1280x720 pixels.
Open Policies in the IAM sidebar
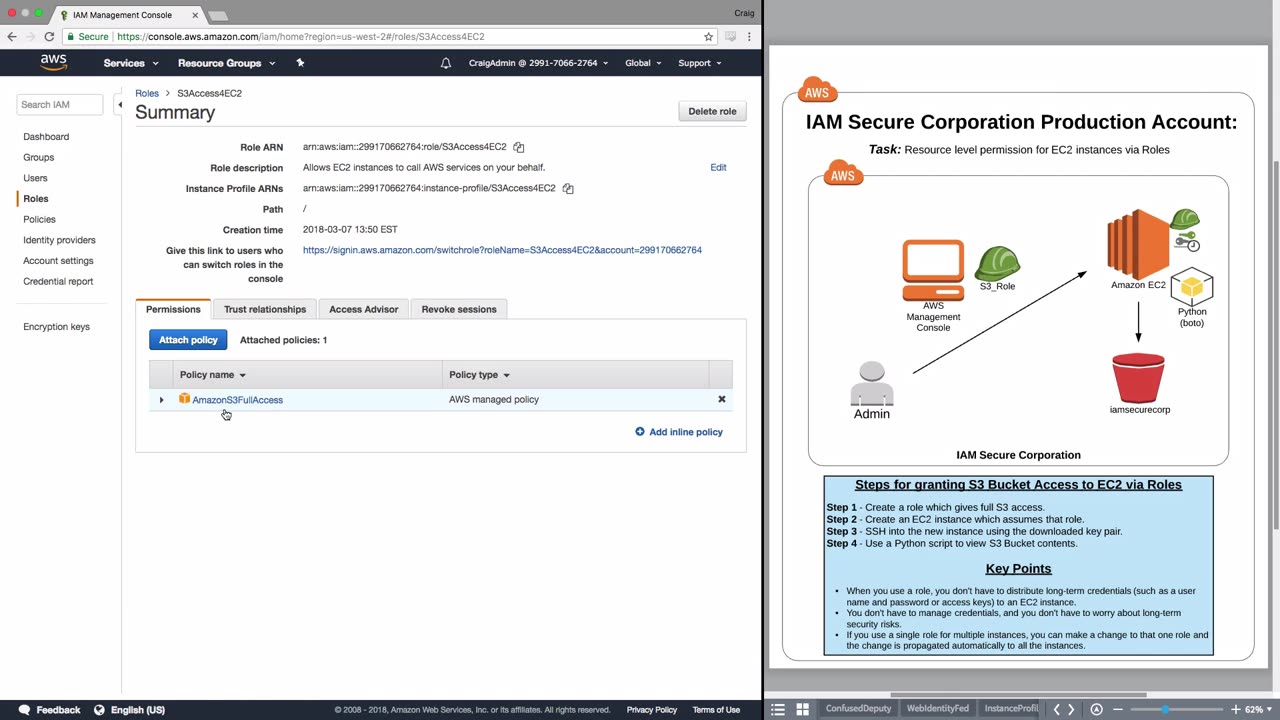[x=39, y=219]
